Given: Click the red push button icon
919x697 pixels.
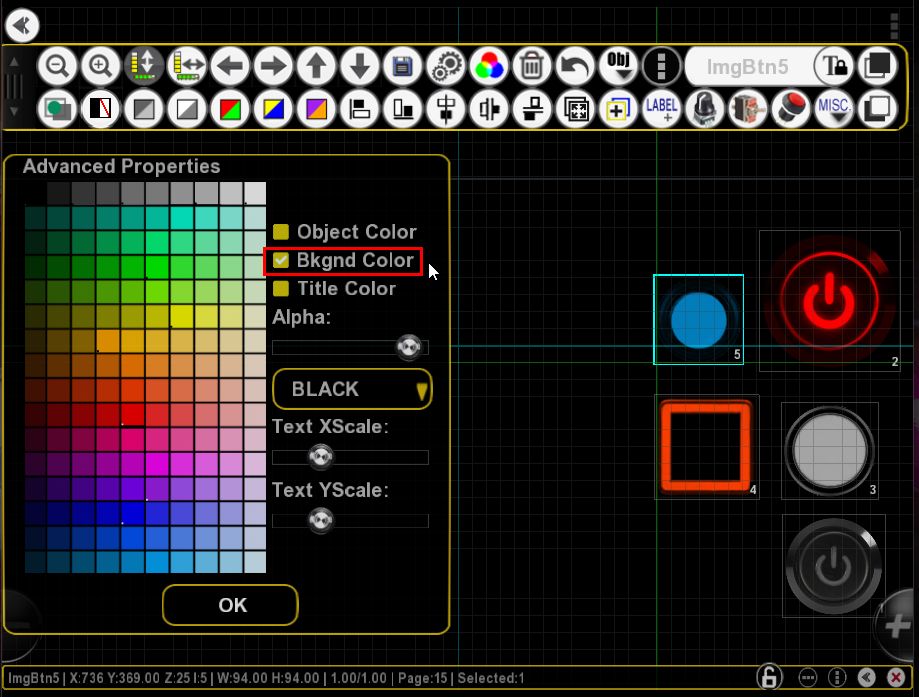Looking at the screenshot, I should (791, 108).
